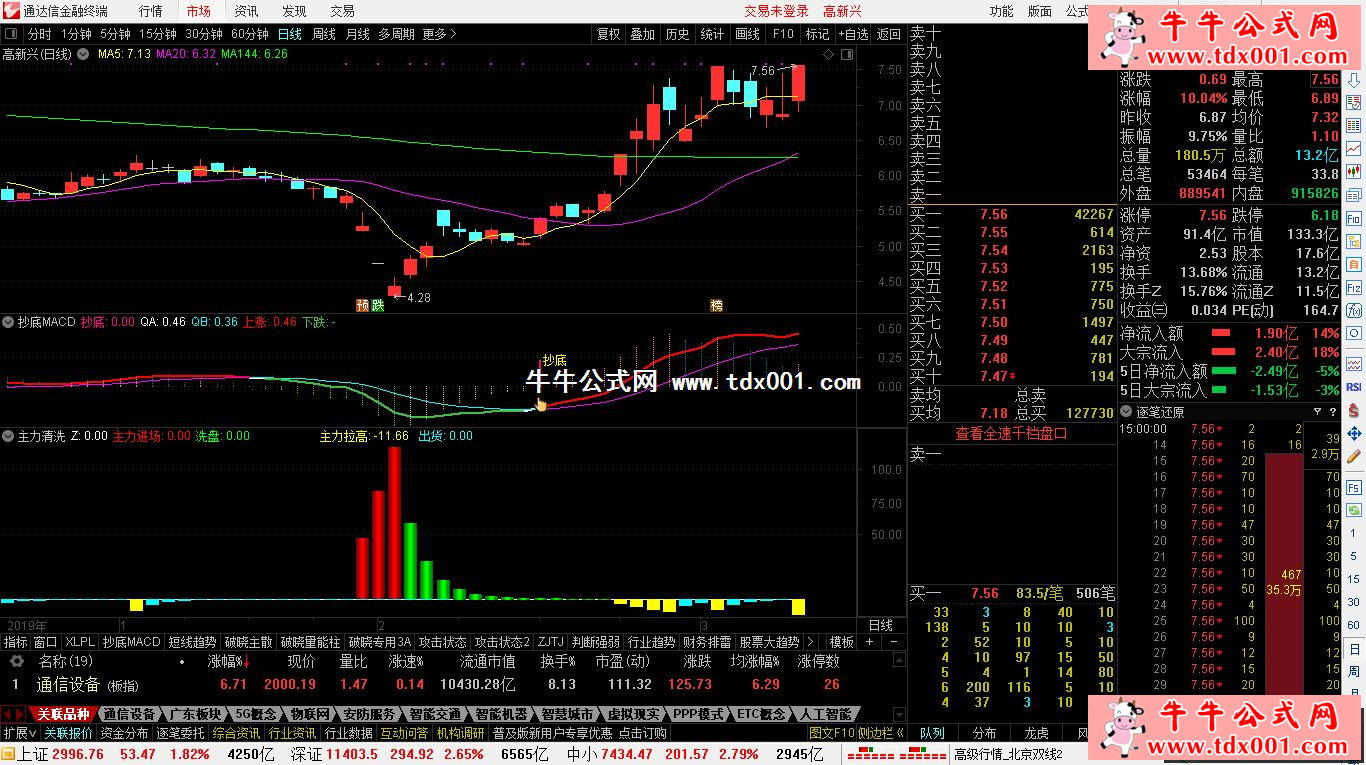Click the RSI indicator sidebar icon
The width and height of the screenshot is (1366, 765).
click(x=1354, y=386)
